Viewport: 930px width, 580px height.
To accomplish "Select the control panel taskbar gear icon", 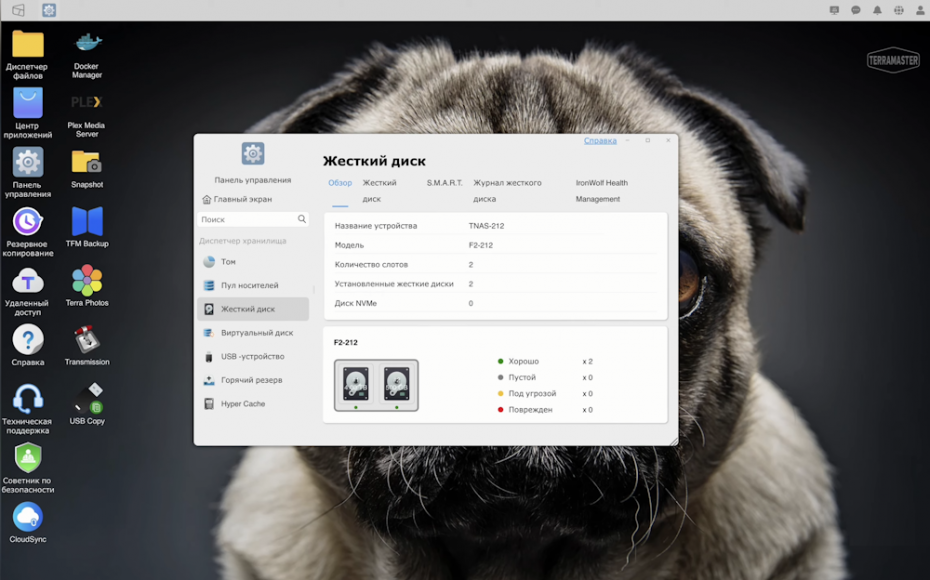I will (49, 10).
